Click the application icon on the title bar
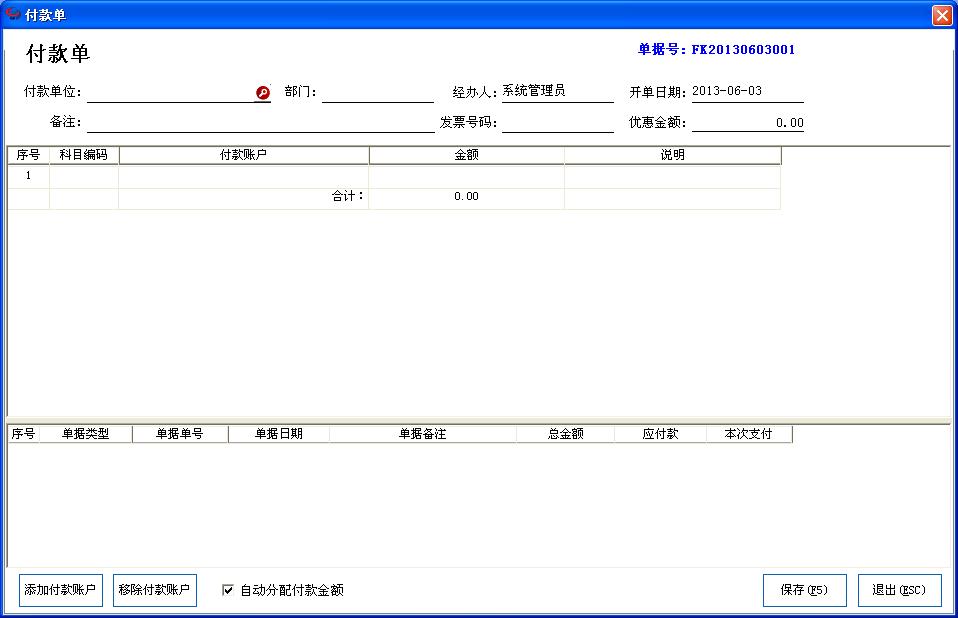Screen dimensions: 958x618 click(x=11, y=14)
